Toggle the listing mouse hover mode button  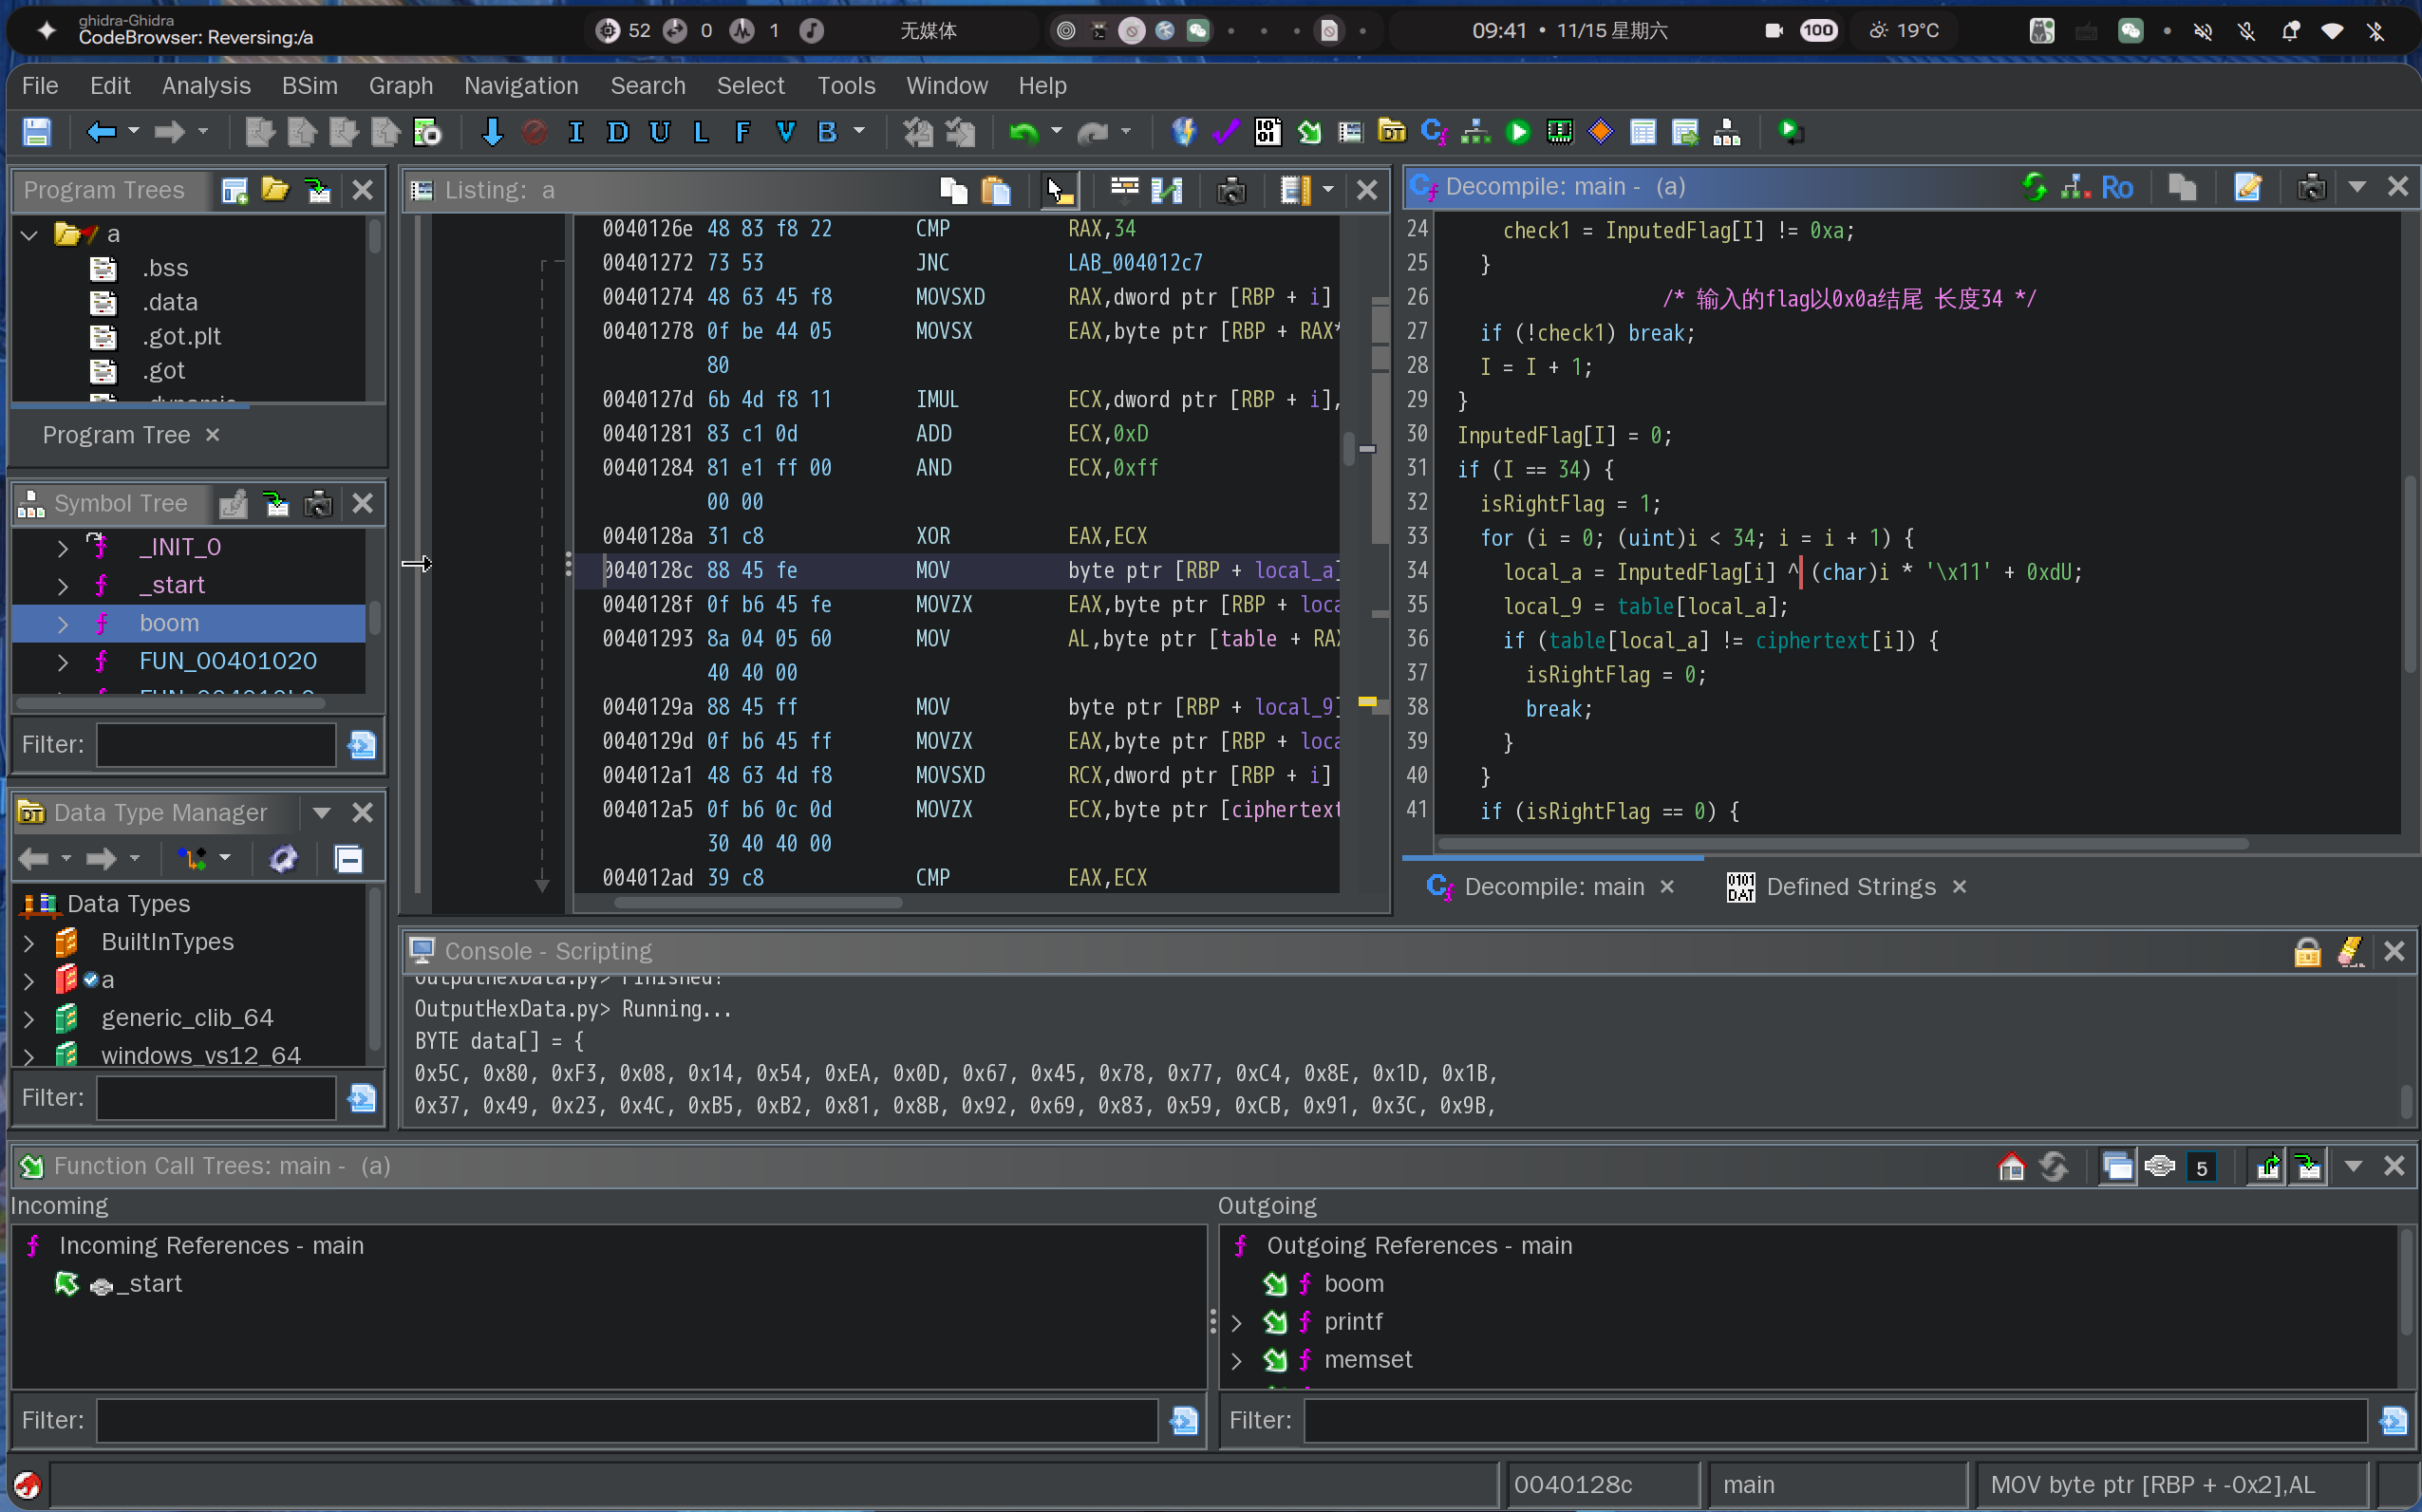(1059, 190)
